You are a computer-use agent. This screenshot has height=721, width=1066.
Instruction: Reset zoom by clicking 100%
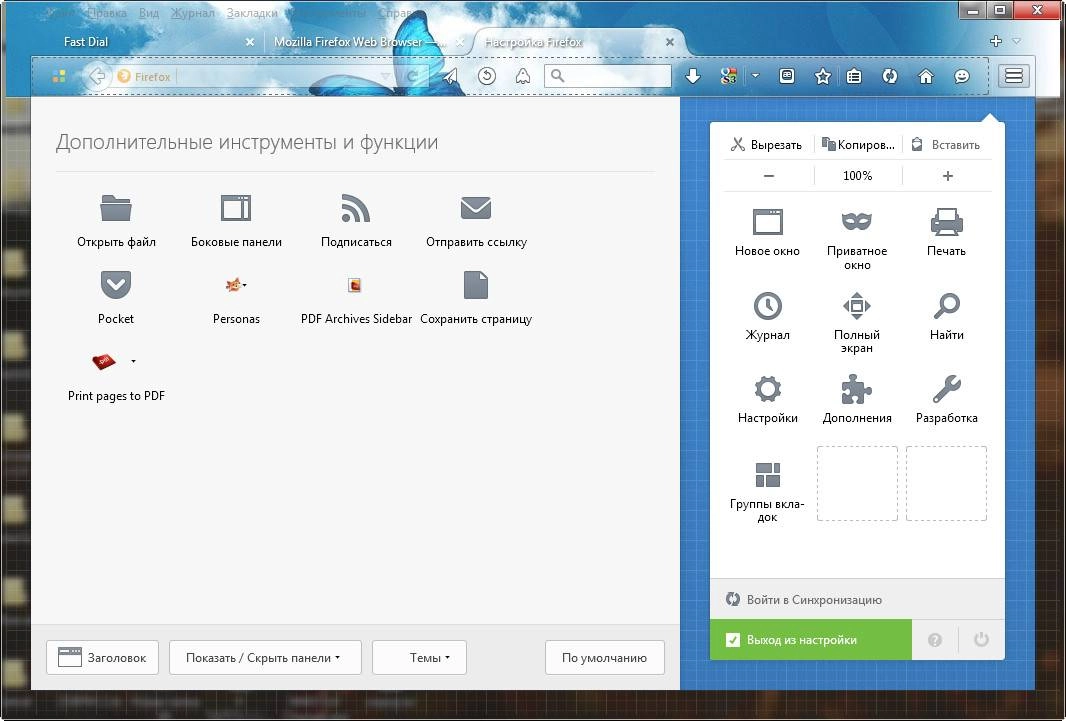(x=858, y=176)
